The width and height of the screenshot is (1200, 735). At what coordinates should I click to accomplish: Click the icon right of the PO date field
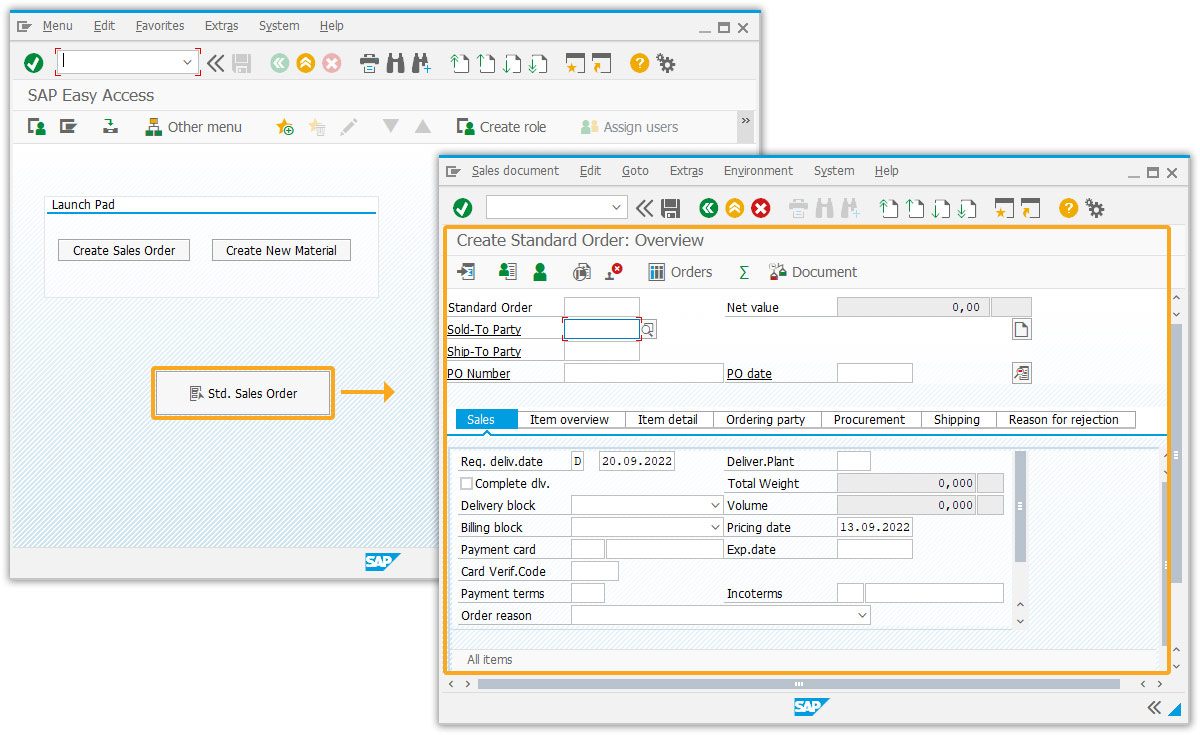1021,373
